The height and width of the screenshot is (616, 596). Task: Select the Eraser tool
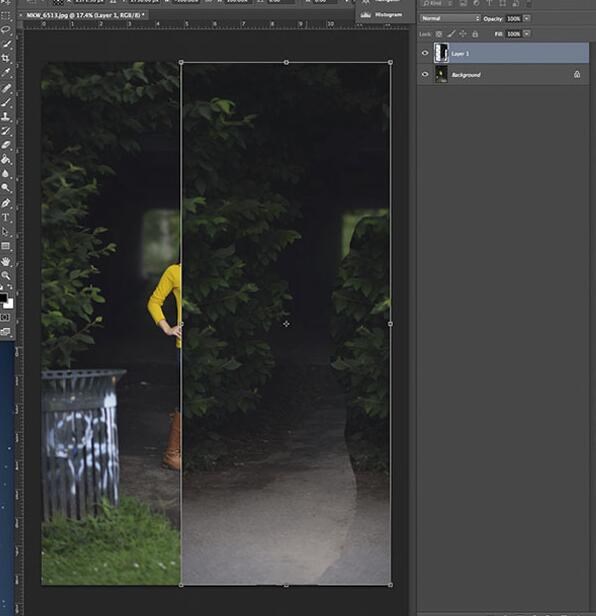[6, 145]
